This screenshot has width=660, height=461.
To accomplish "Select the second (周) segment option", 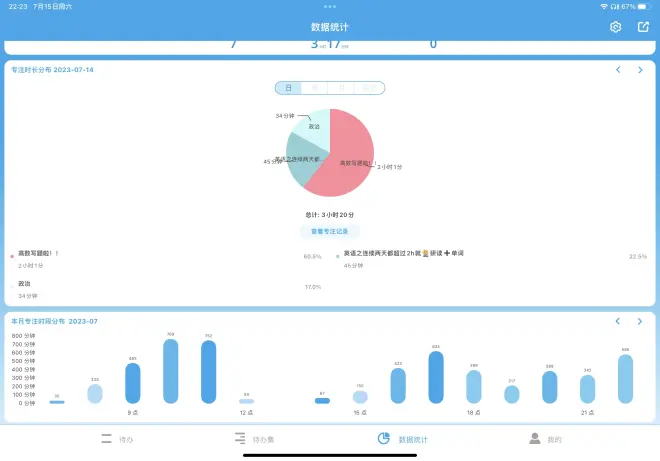I will coord(315,88).
